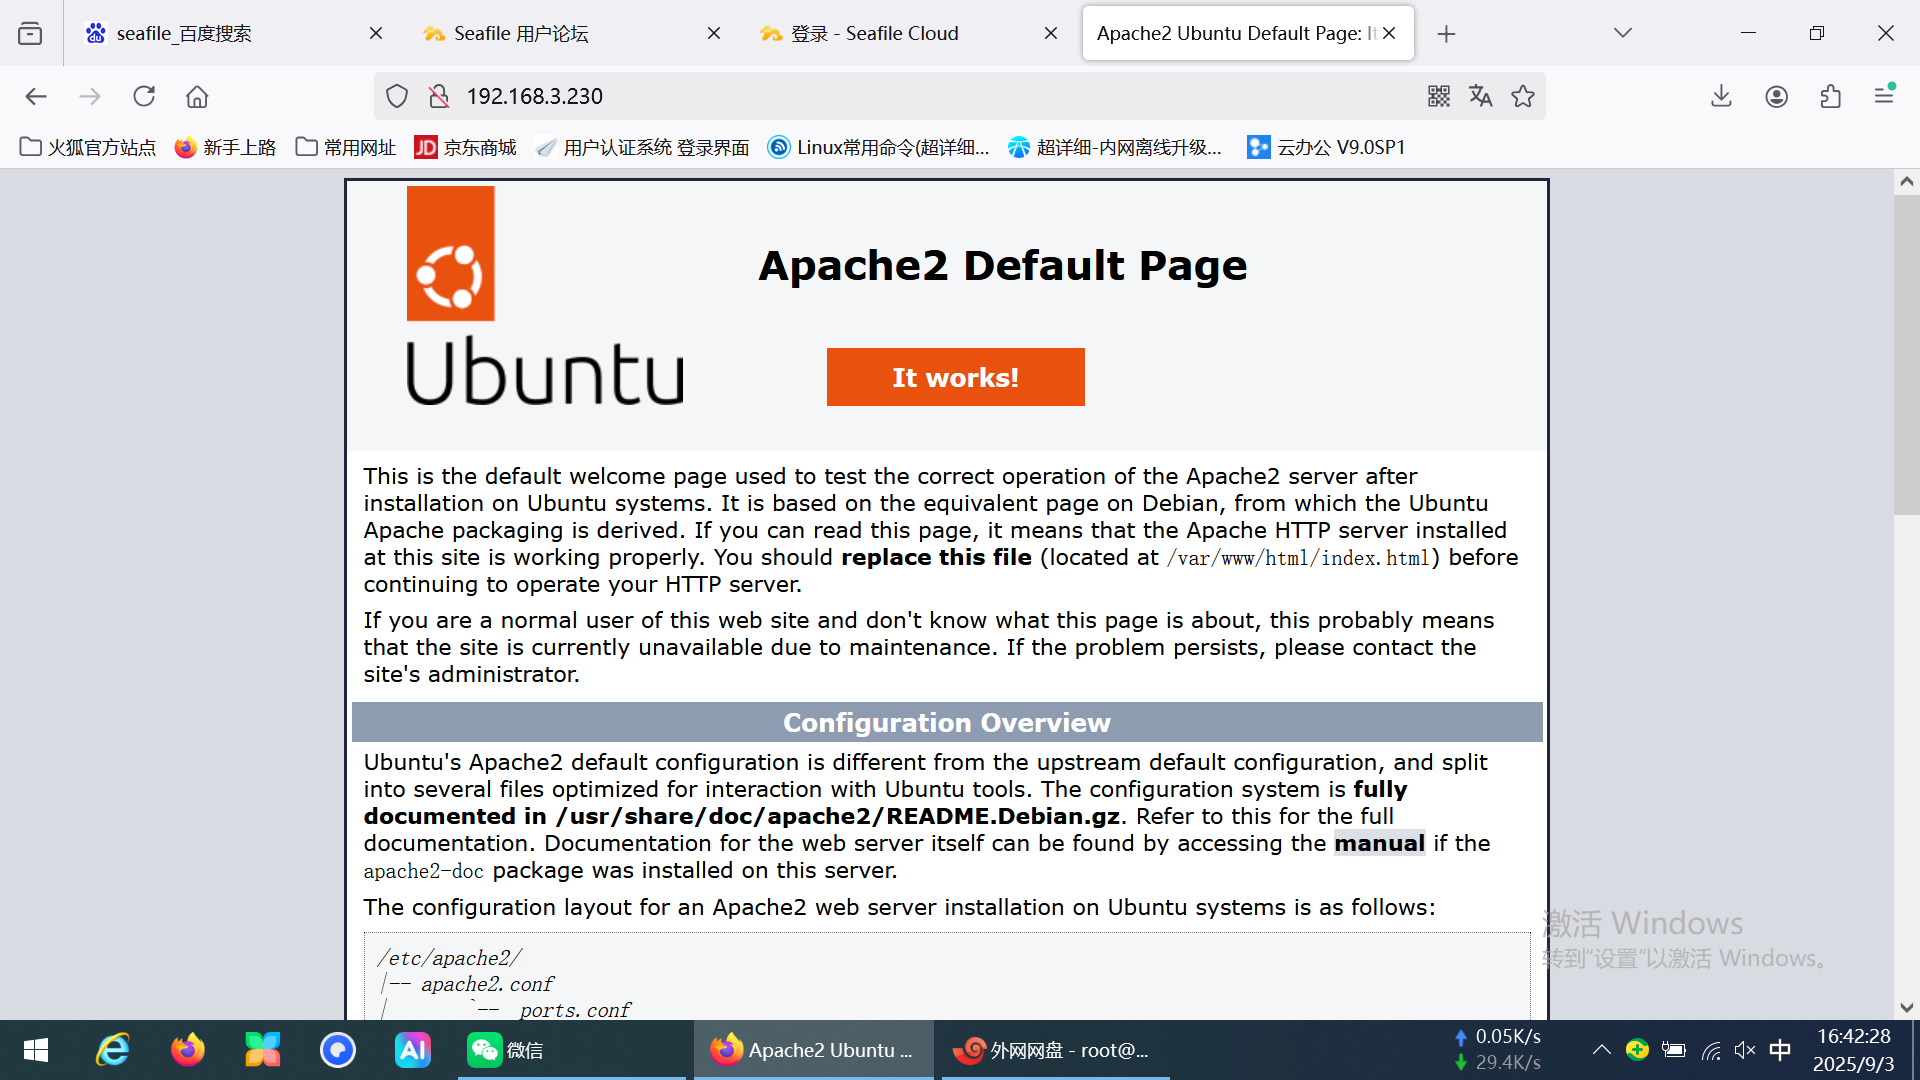
Task: Close the Apache2 Ubuntu Default Page tab
Action: coord(1389,33)
